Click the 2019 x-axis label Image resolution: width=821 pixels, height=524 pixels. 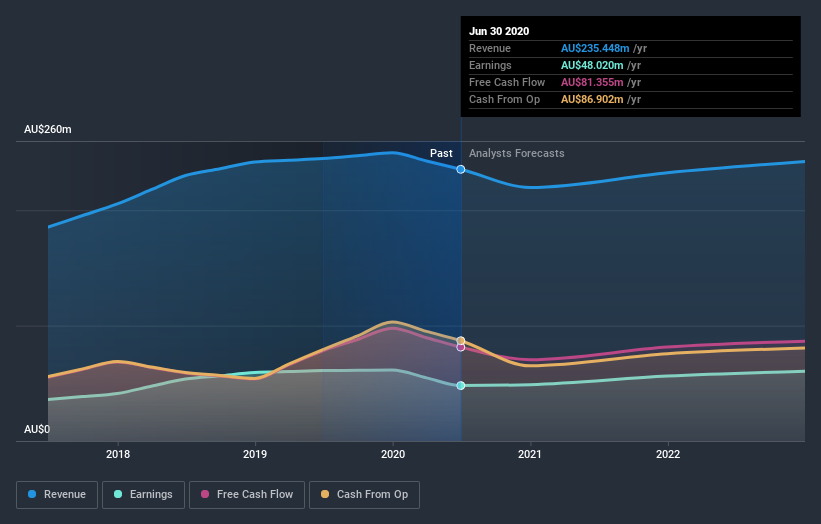(255, 454)
